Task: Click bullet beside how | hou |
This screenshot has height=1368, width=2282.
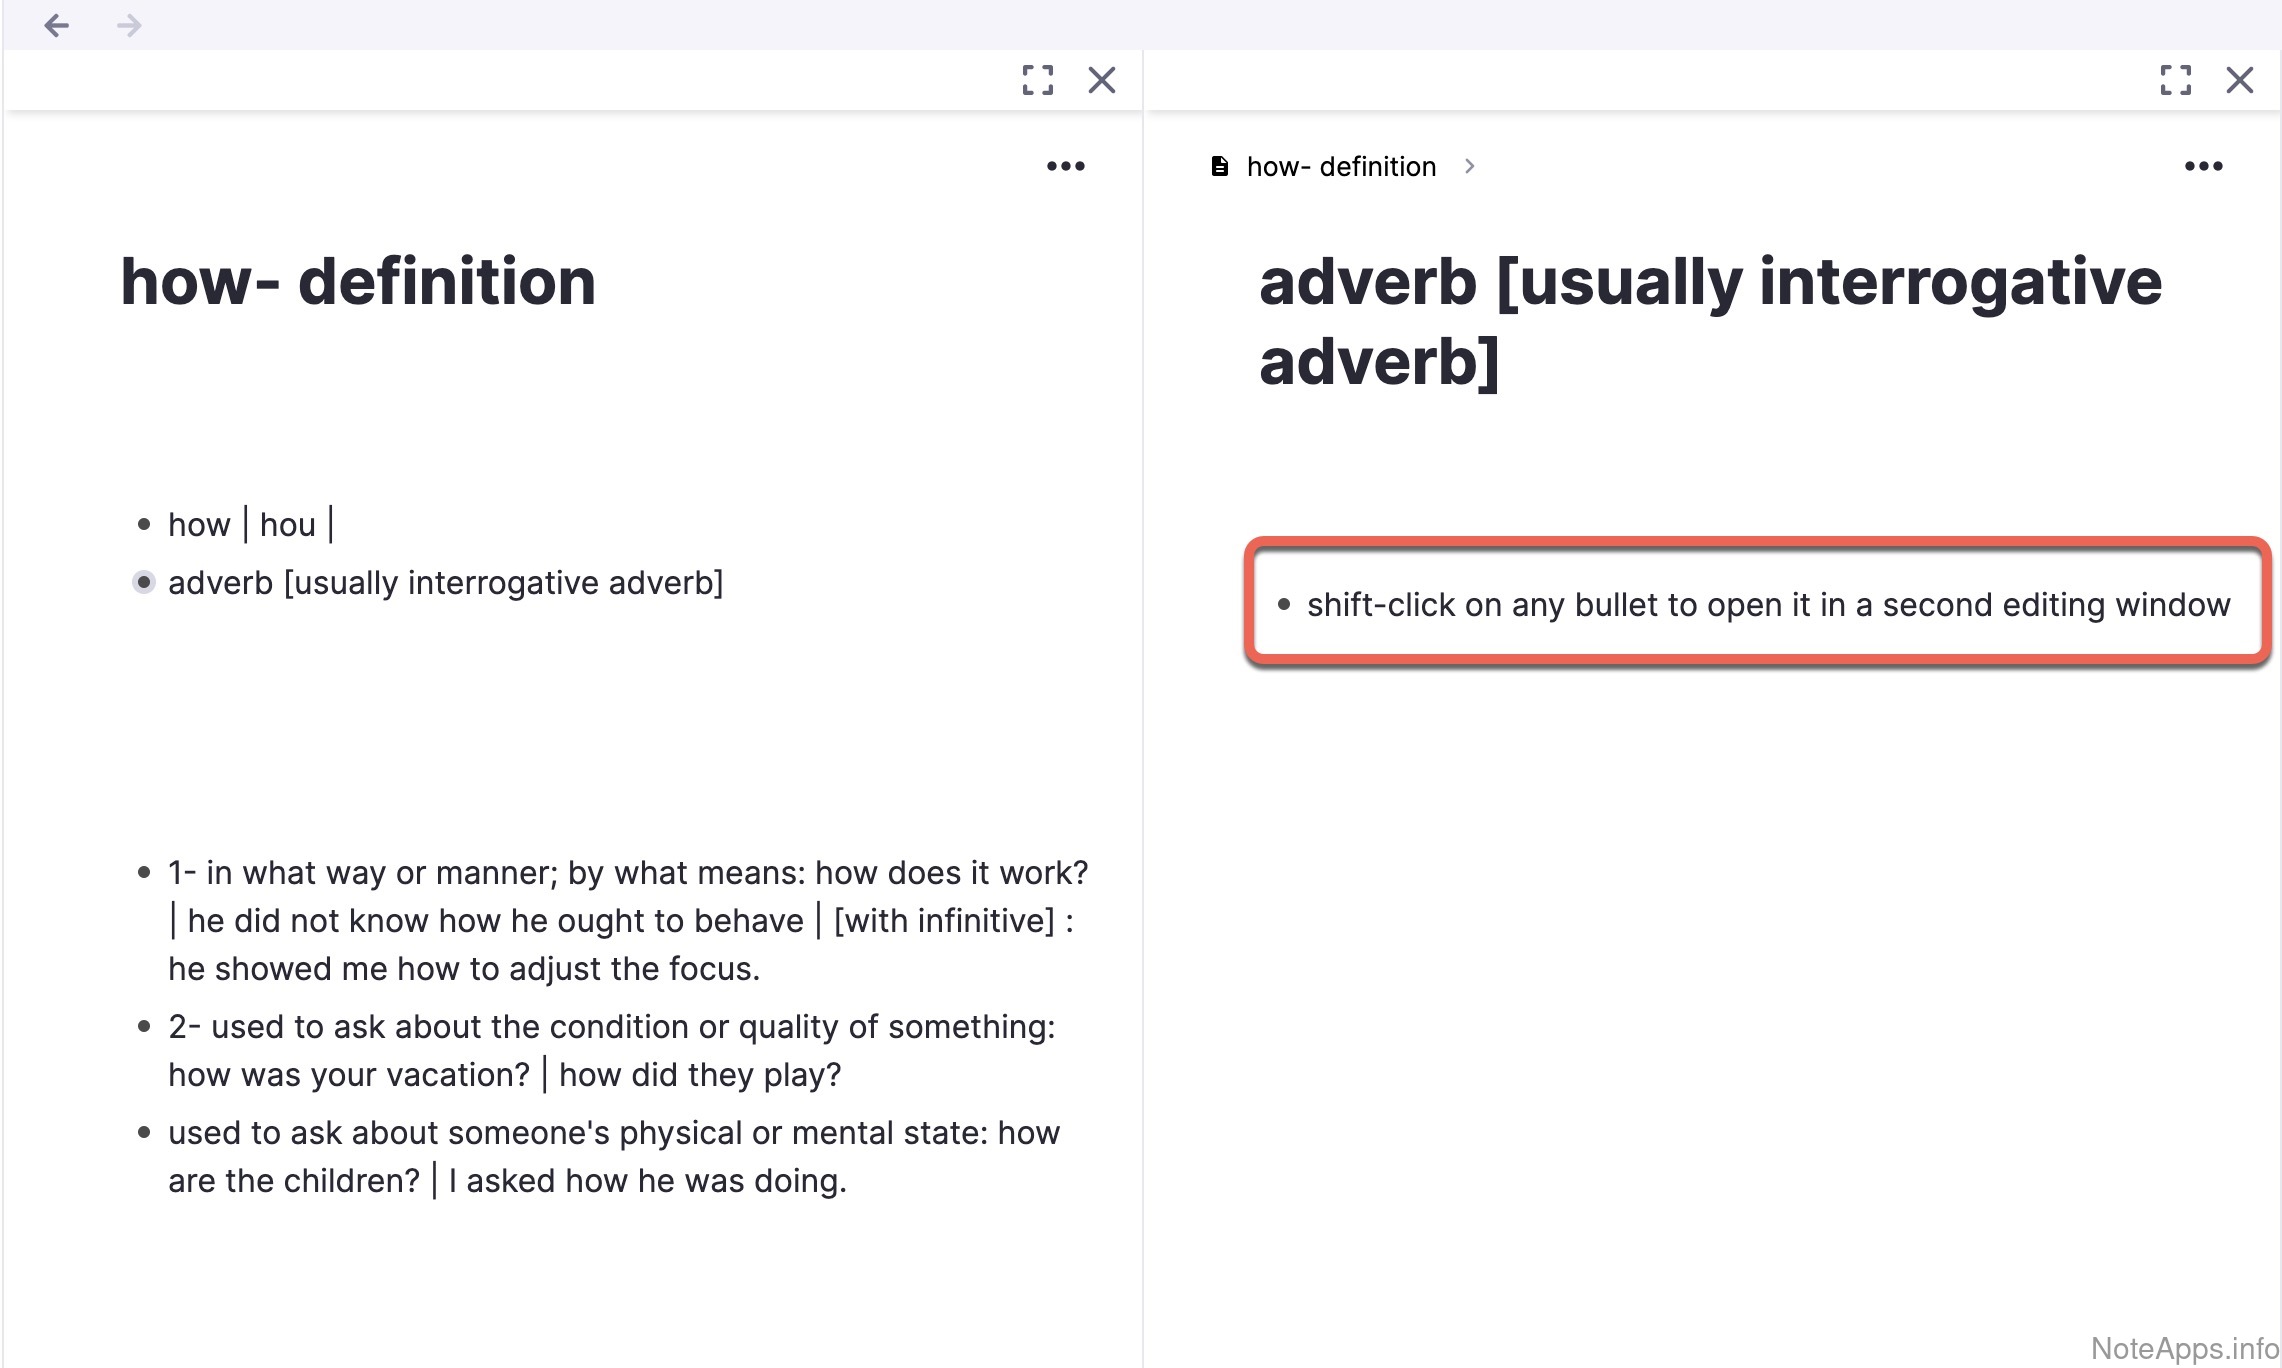Action: [144, 524]
